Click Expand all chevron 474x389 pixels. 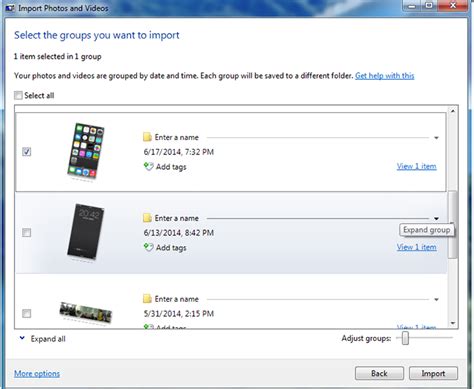click(22, 338)
